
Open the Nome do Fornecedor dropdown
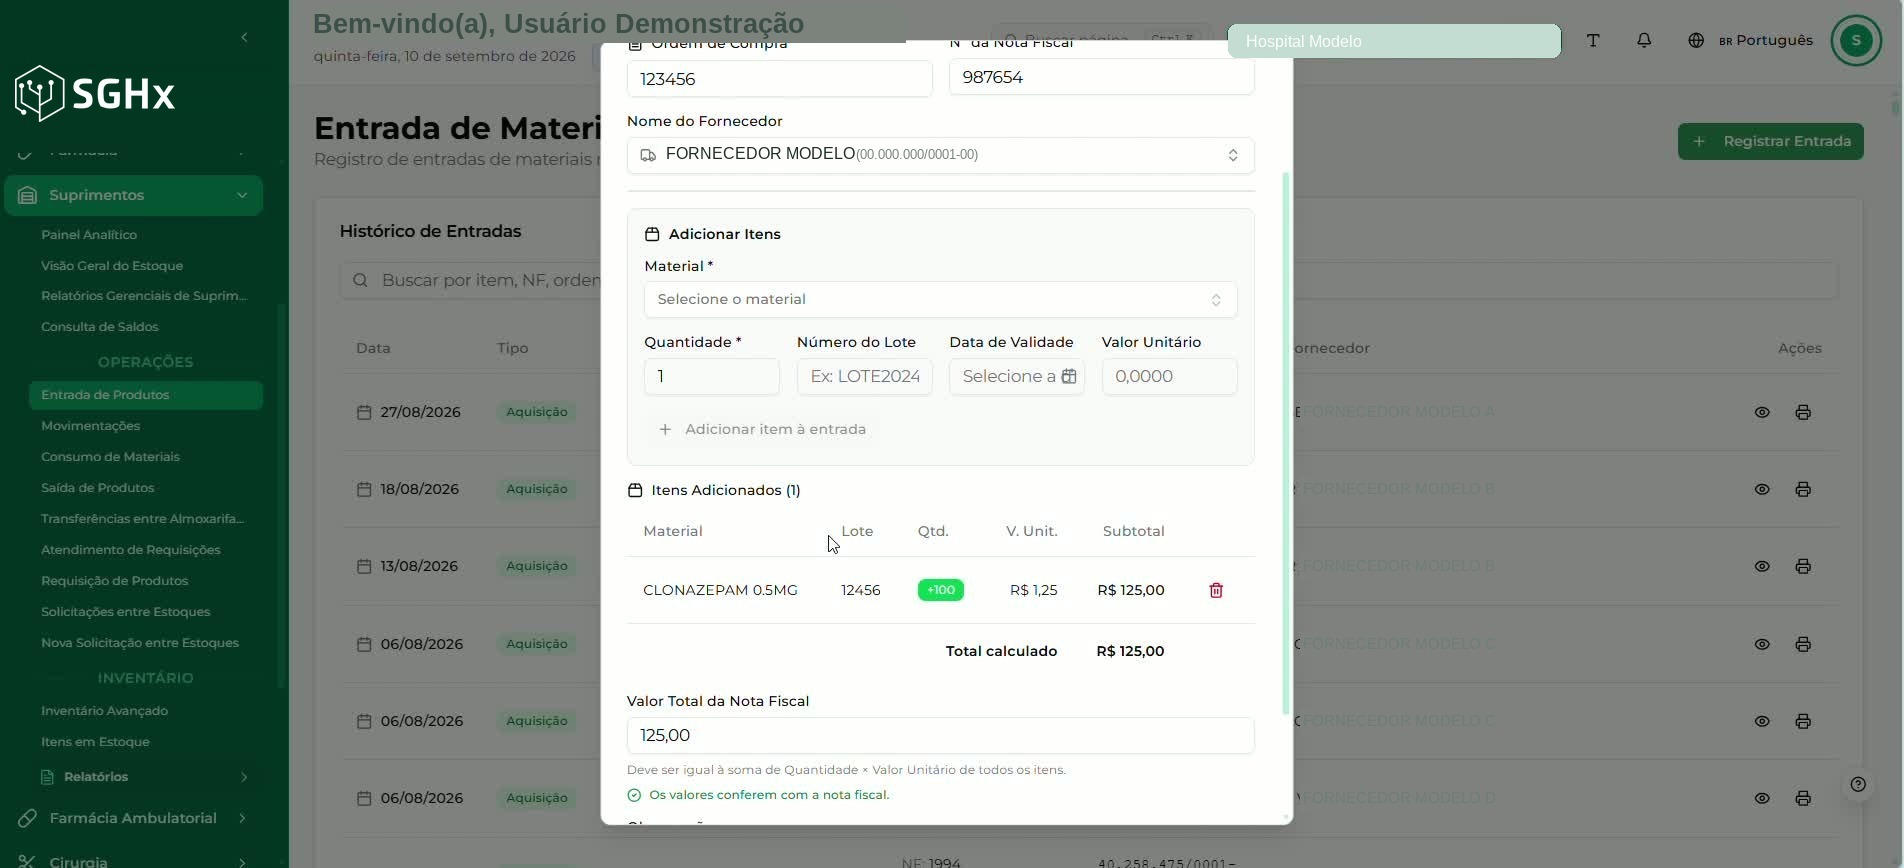(x=940, y=155)
